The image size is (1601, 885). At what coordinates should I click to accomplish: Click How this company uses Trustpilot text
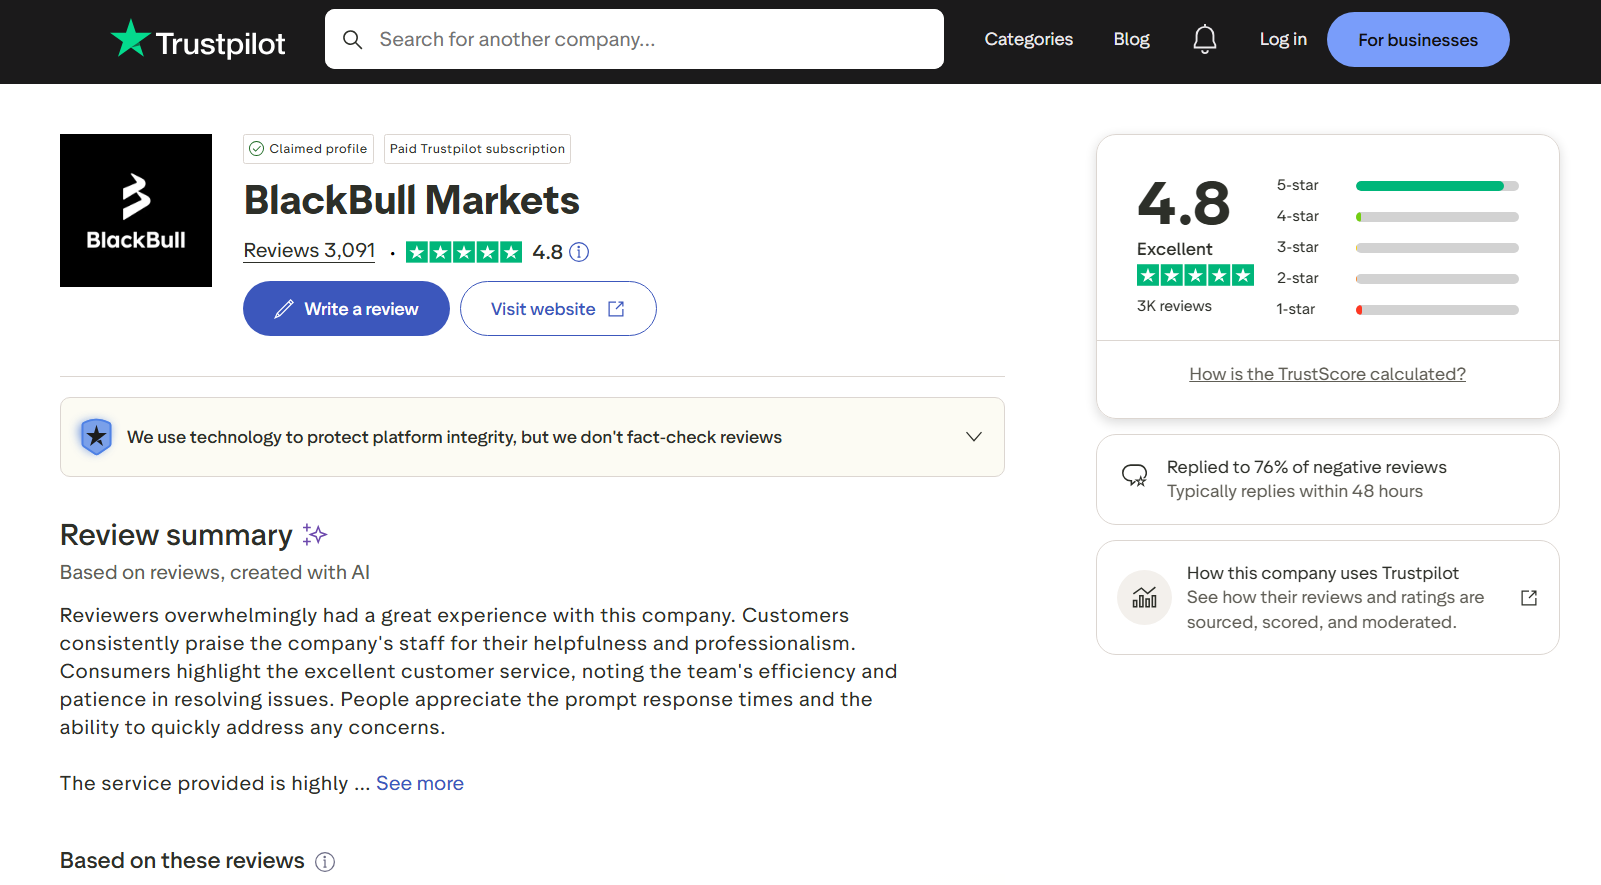click(1322, 573)
